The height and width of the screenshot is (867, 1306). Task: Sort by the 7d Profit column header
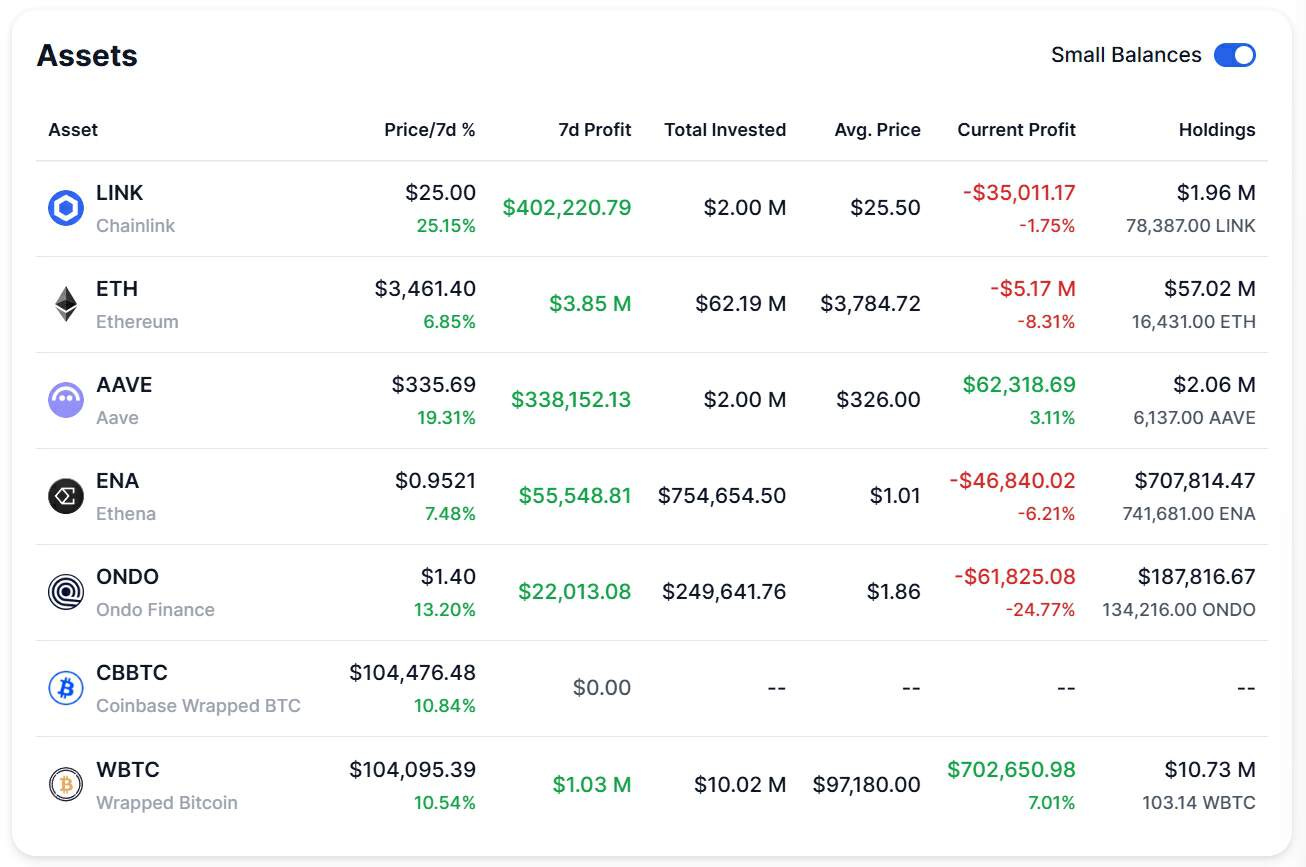pos(595,130)
